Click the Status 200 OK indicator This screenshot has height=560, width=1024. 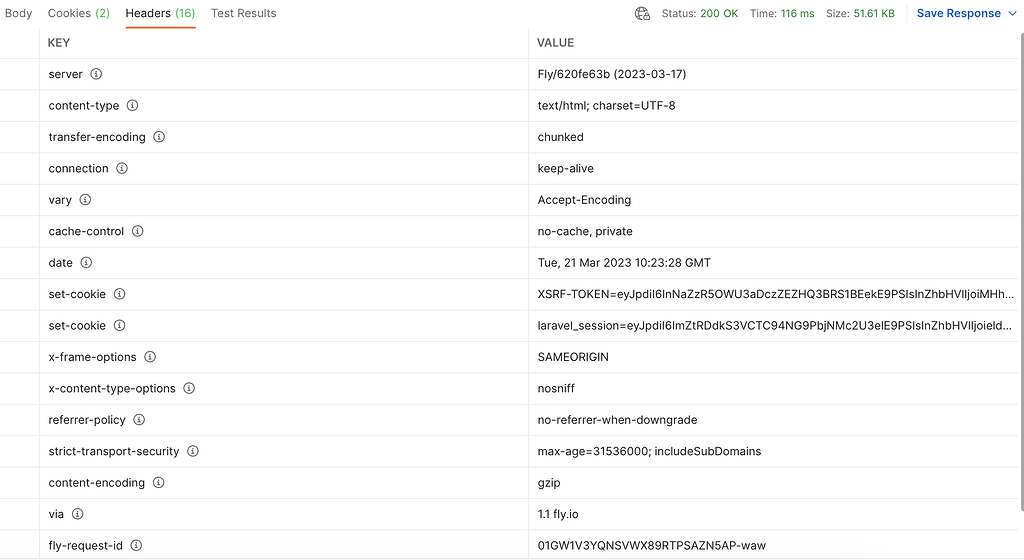tap(699, 14)
